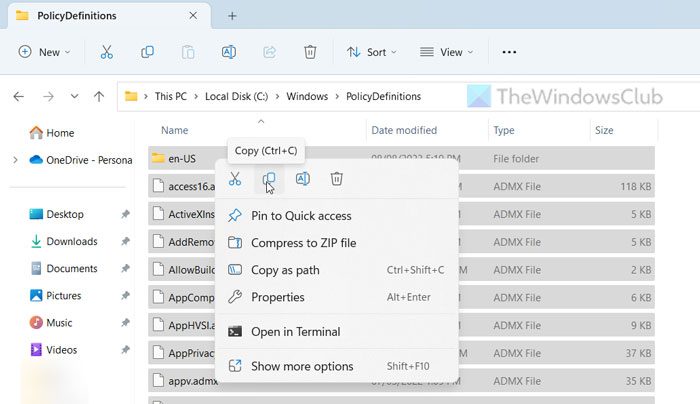700x404 pixels.
Task: Click the Delete icon in the context menu
Action: point(337,179)
